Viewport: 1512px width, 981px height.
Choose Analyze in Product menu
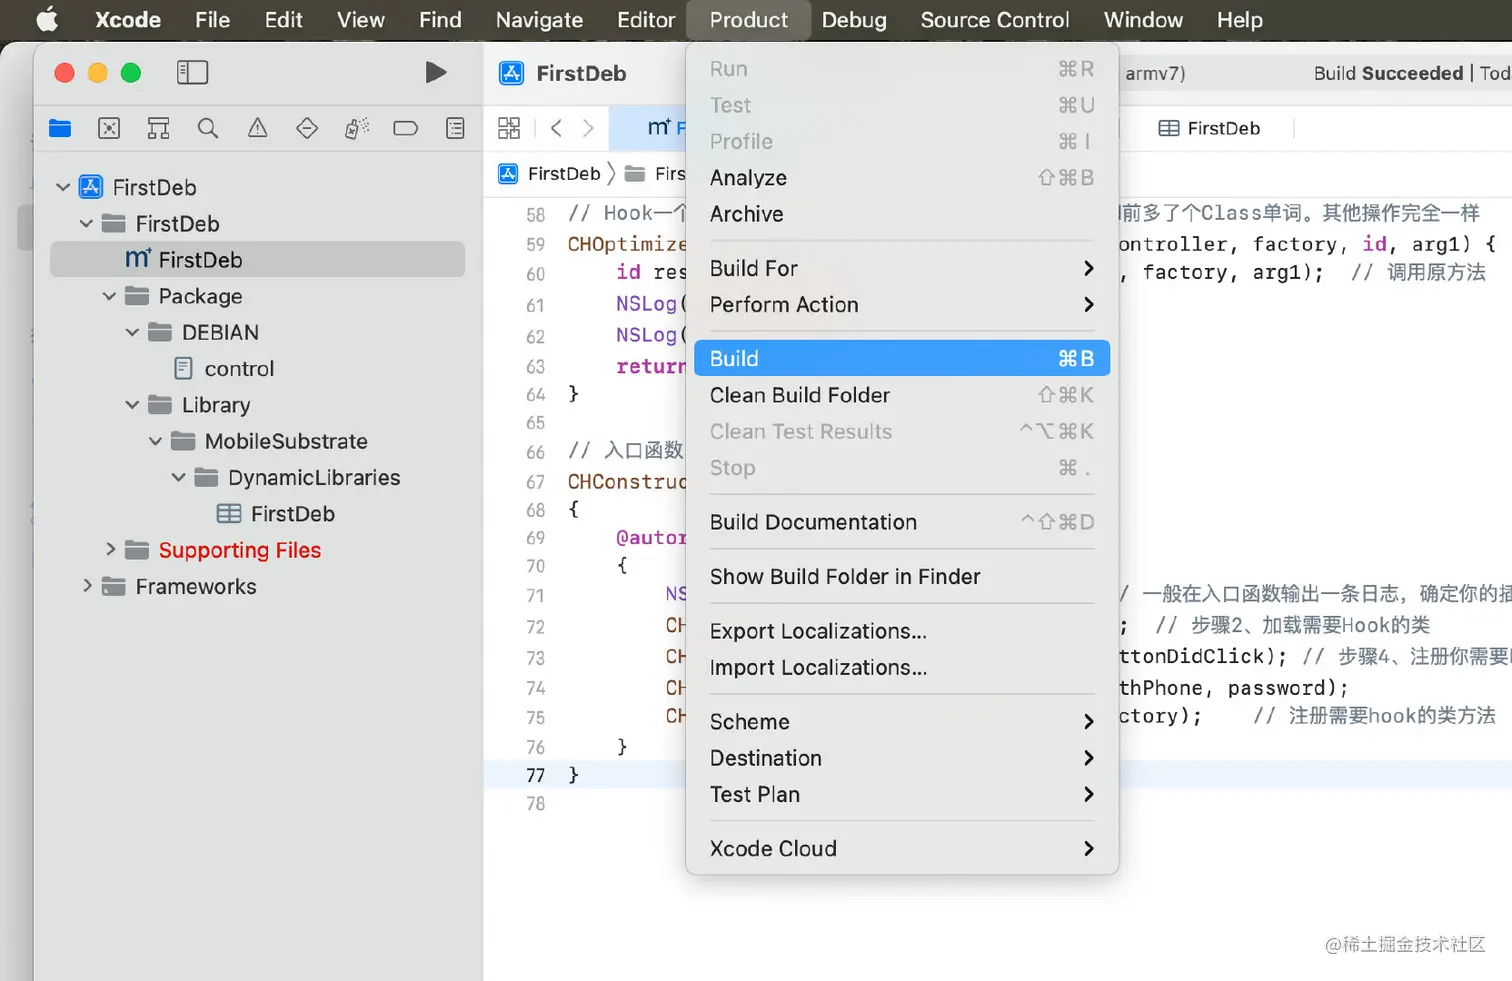pos(902,178)
